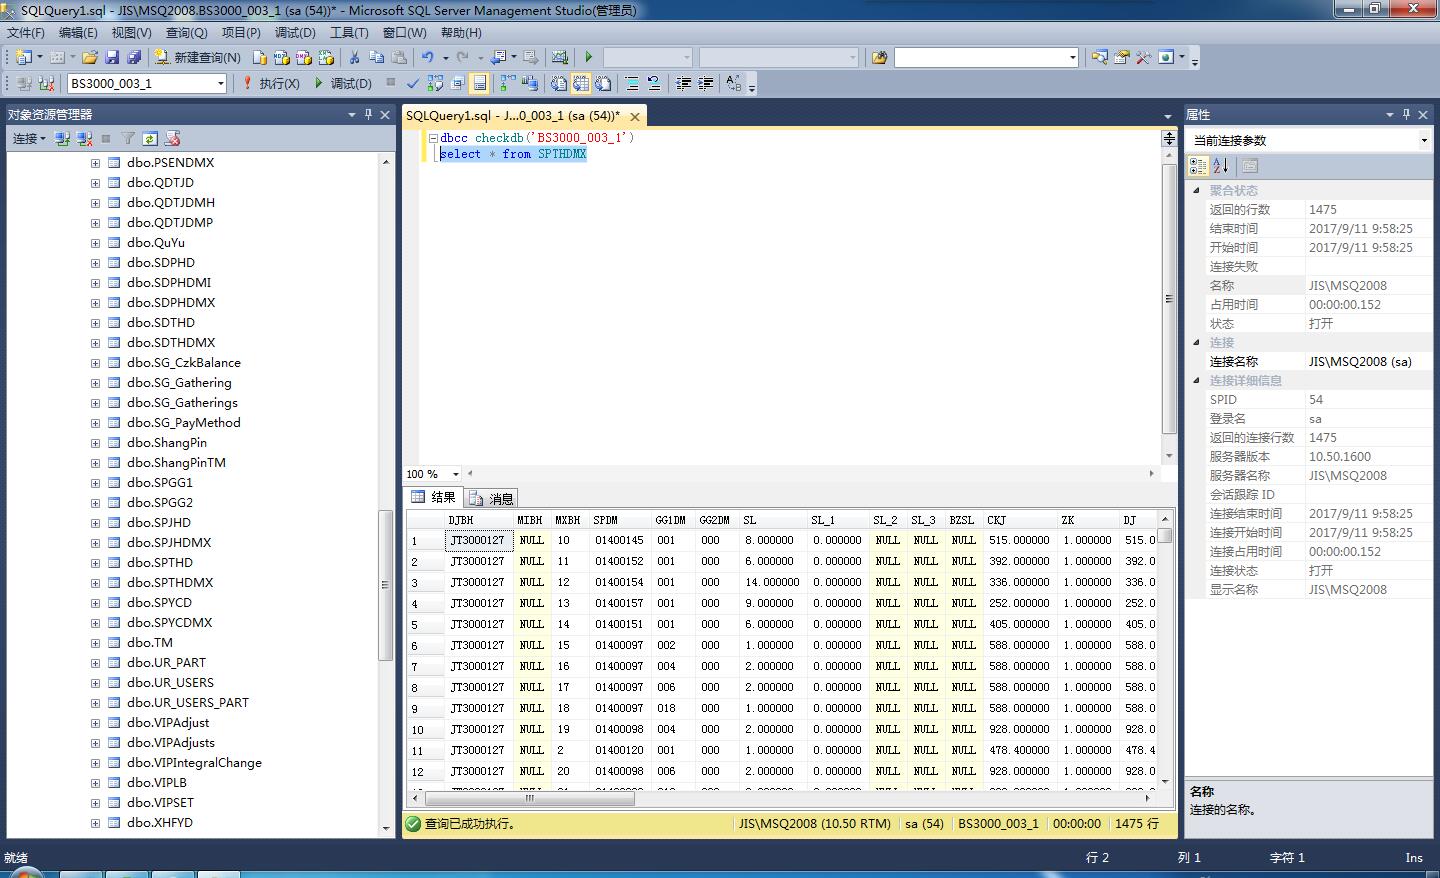This screenshot has width=1440, height=878.
Task: Click the CKJ column header
Action: point(1019,520)
